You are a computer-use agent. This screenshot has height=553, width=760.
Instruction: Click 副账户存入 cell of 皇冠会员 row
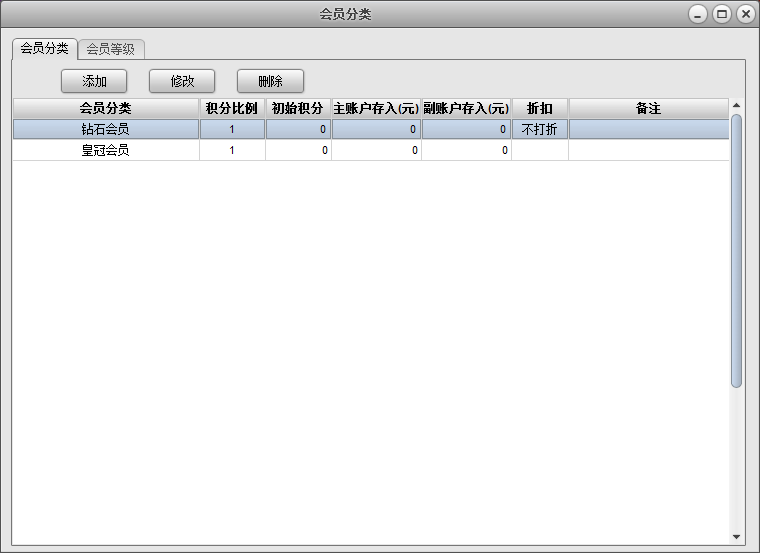(466, 150)
